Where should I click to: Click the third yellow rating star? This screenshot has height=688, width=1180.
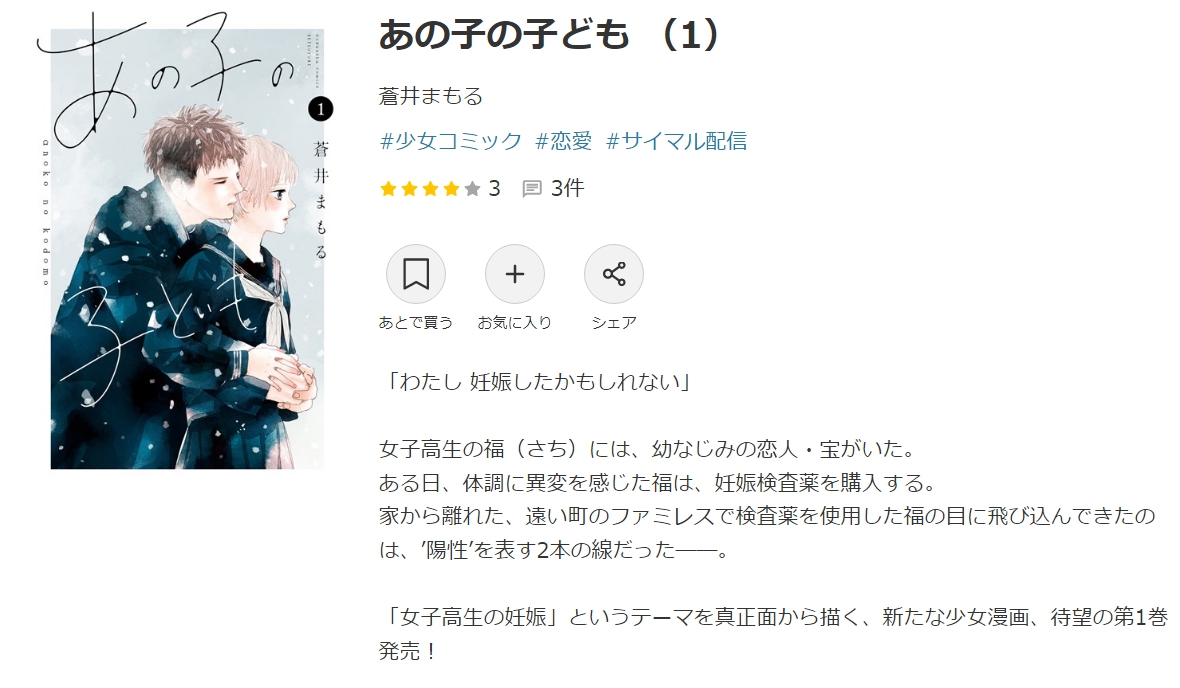(x=430, y=188)
